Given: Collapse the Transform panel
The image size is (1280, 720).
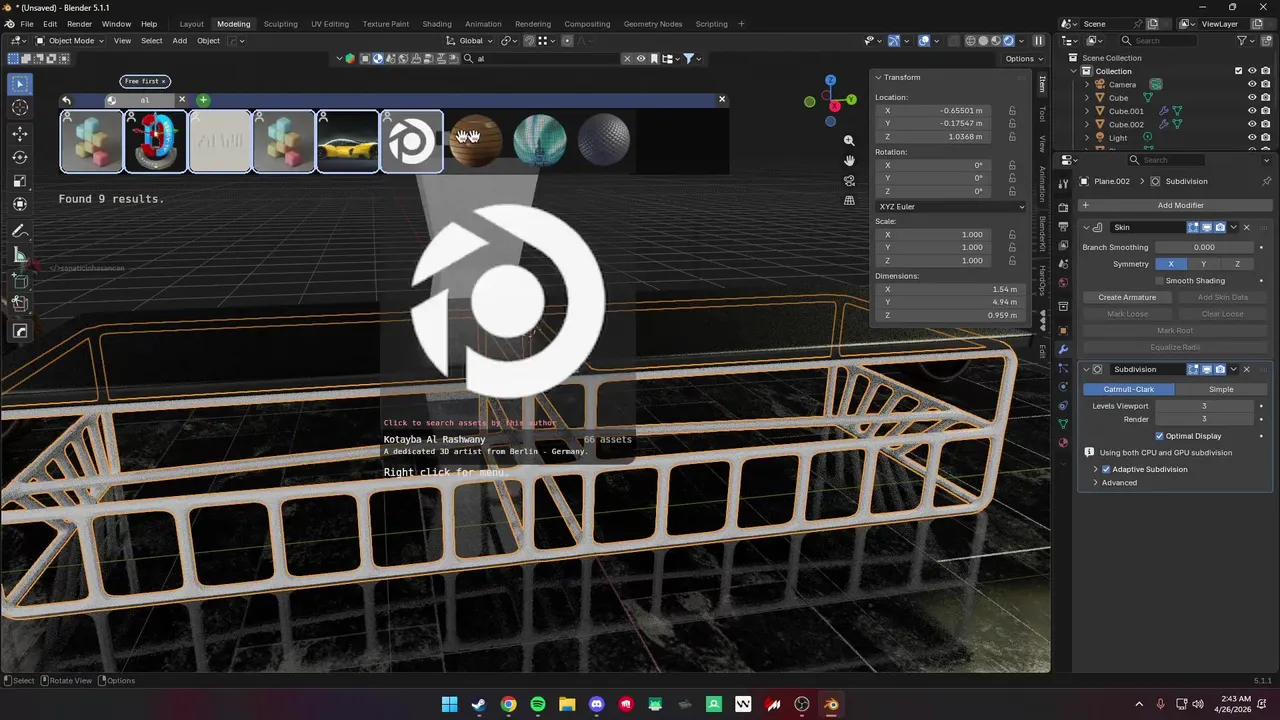Looking at the screenshot, I should (x=878, y=77).
